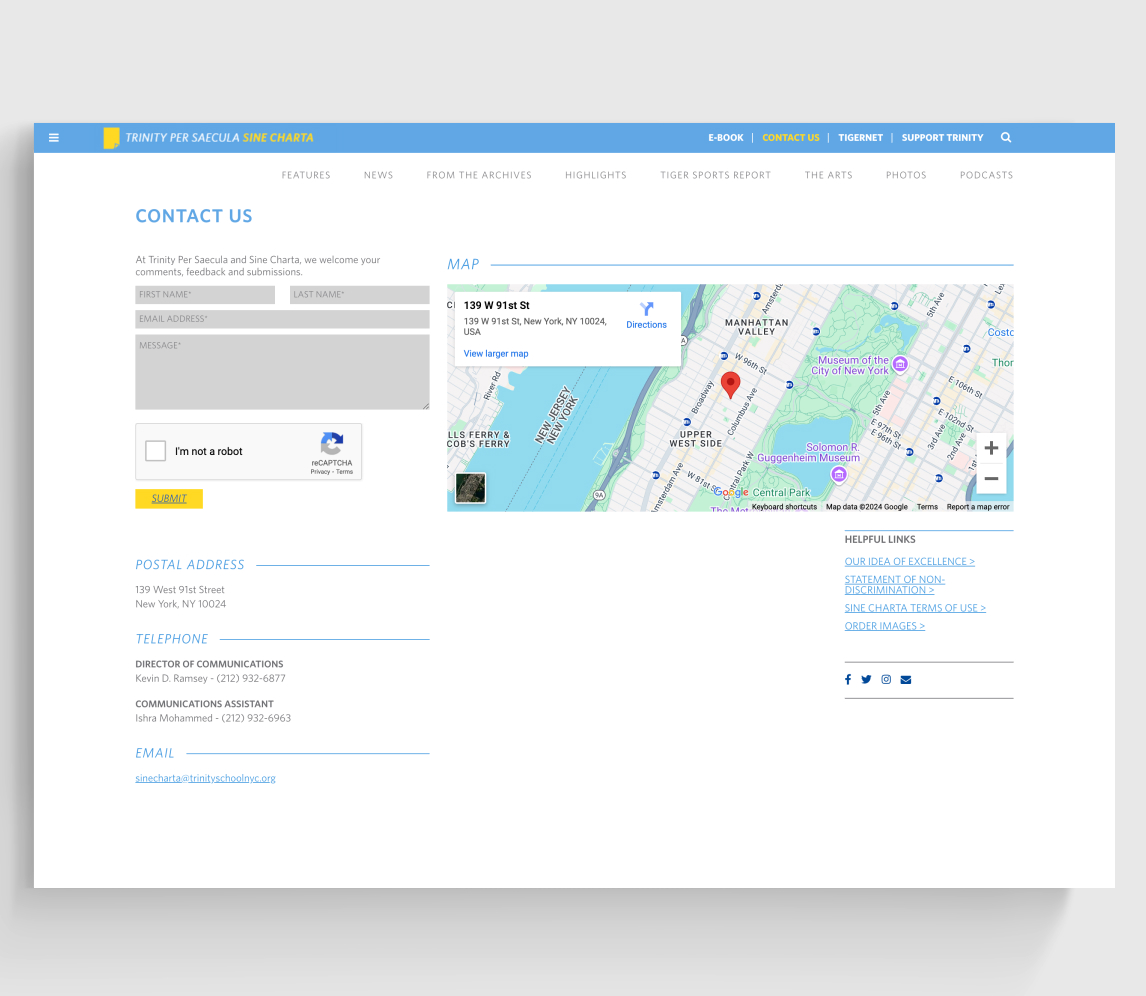Click the envelope email icon
1146x996 pixels.
pos(906,680)
